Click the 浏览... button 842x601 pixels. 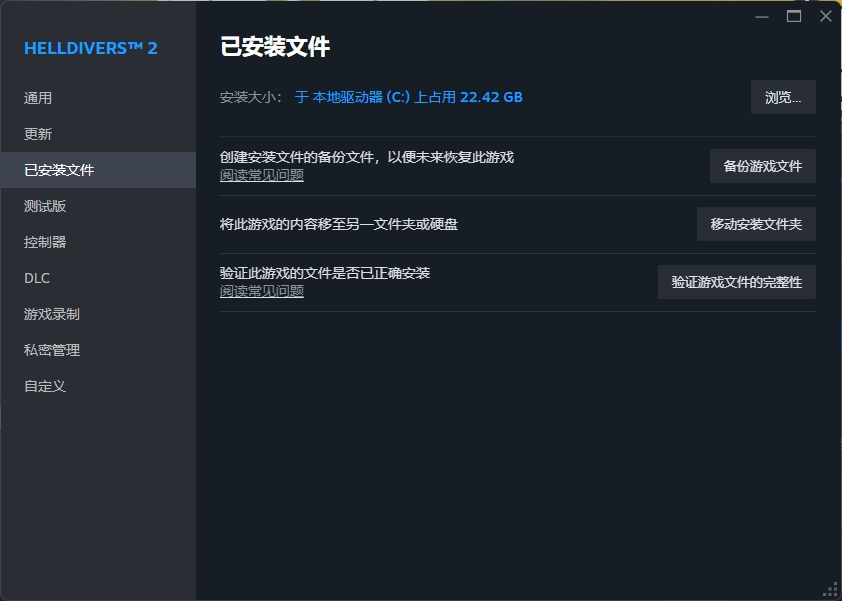tap(783, 97)
